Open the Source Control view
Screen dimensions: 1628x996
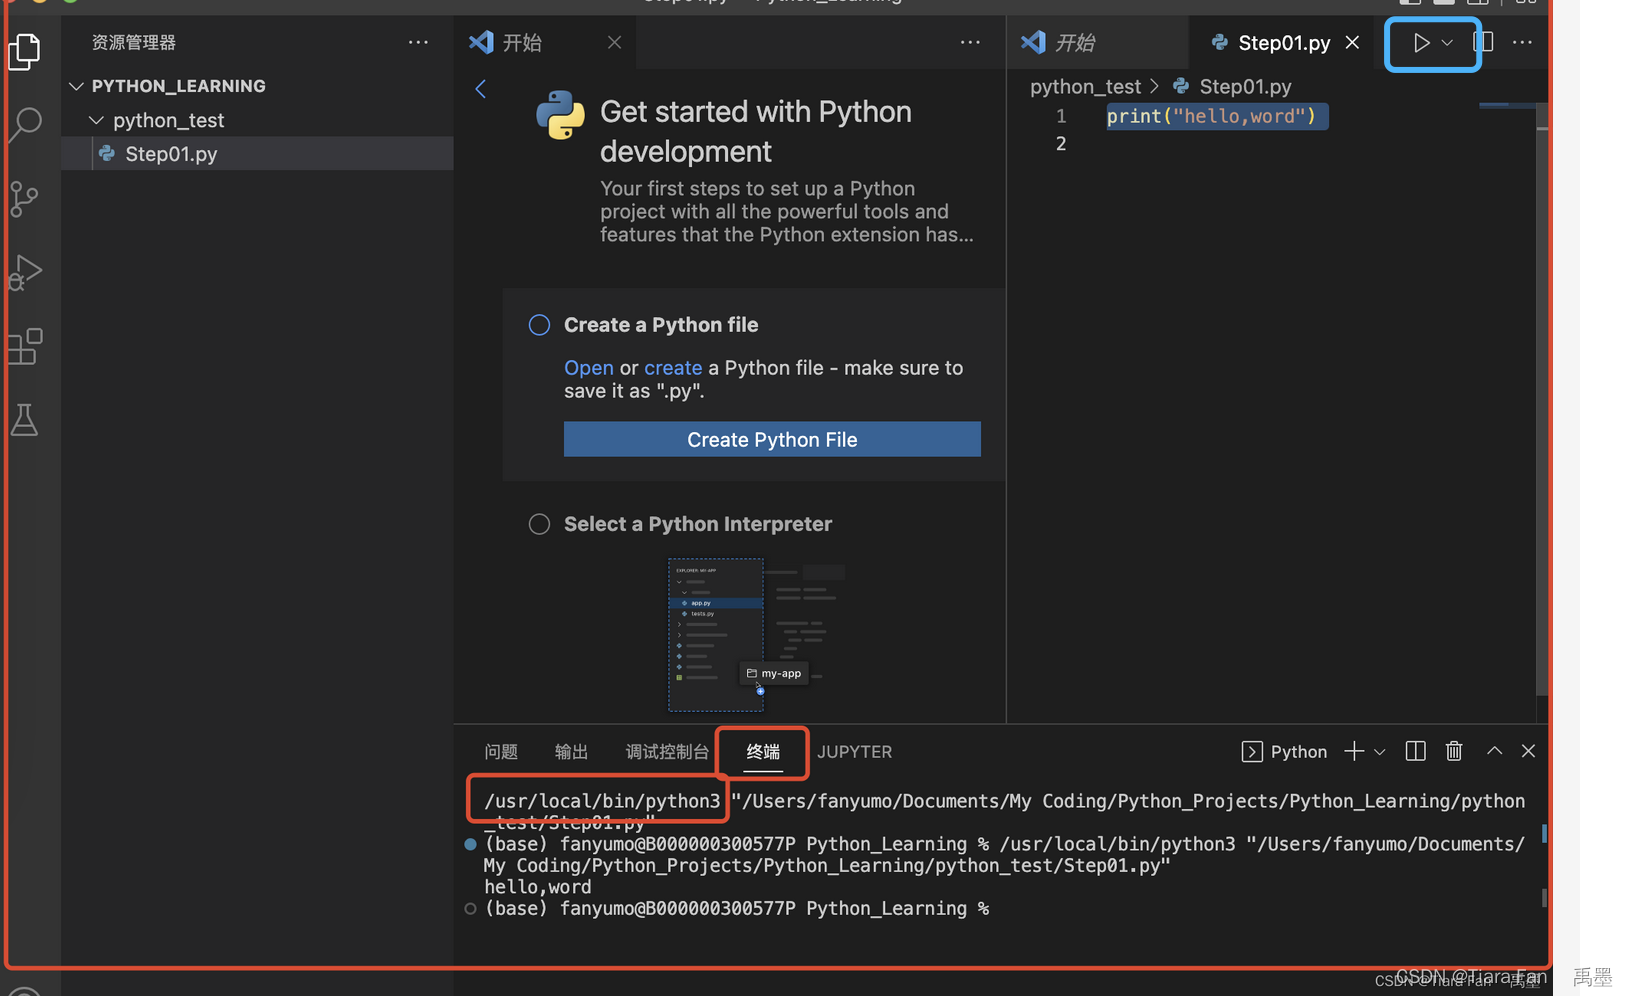point(24,198)
